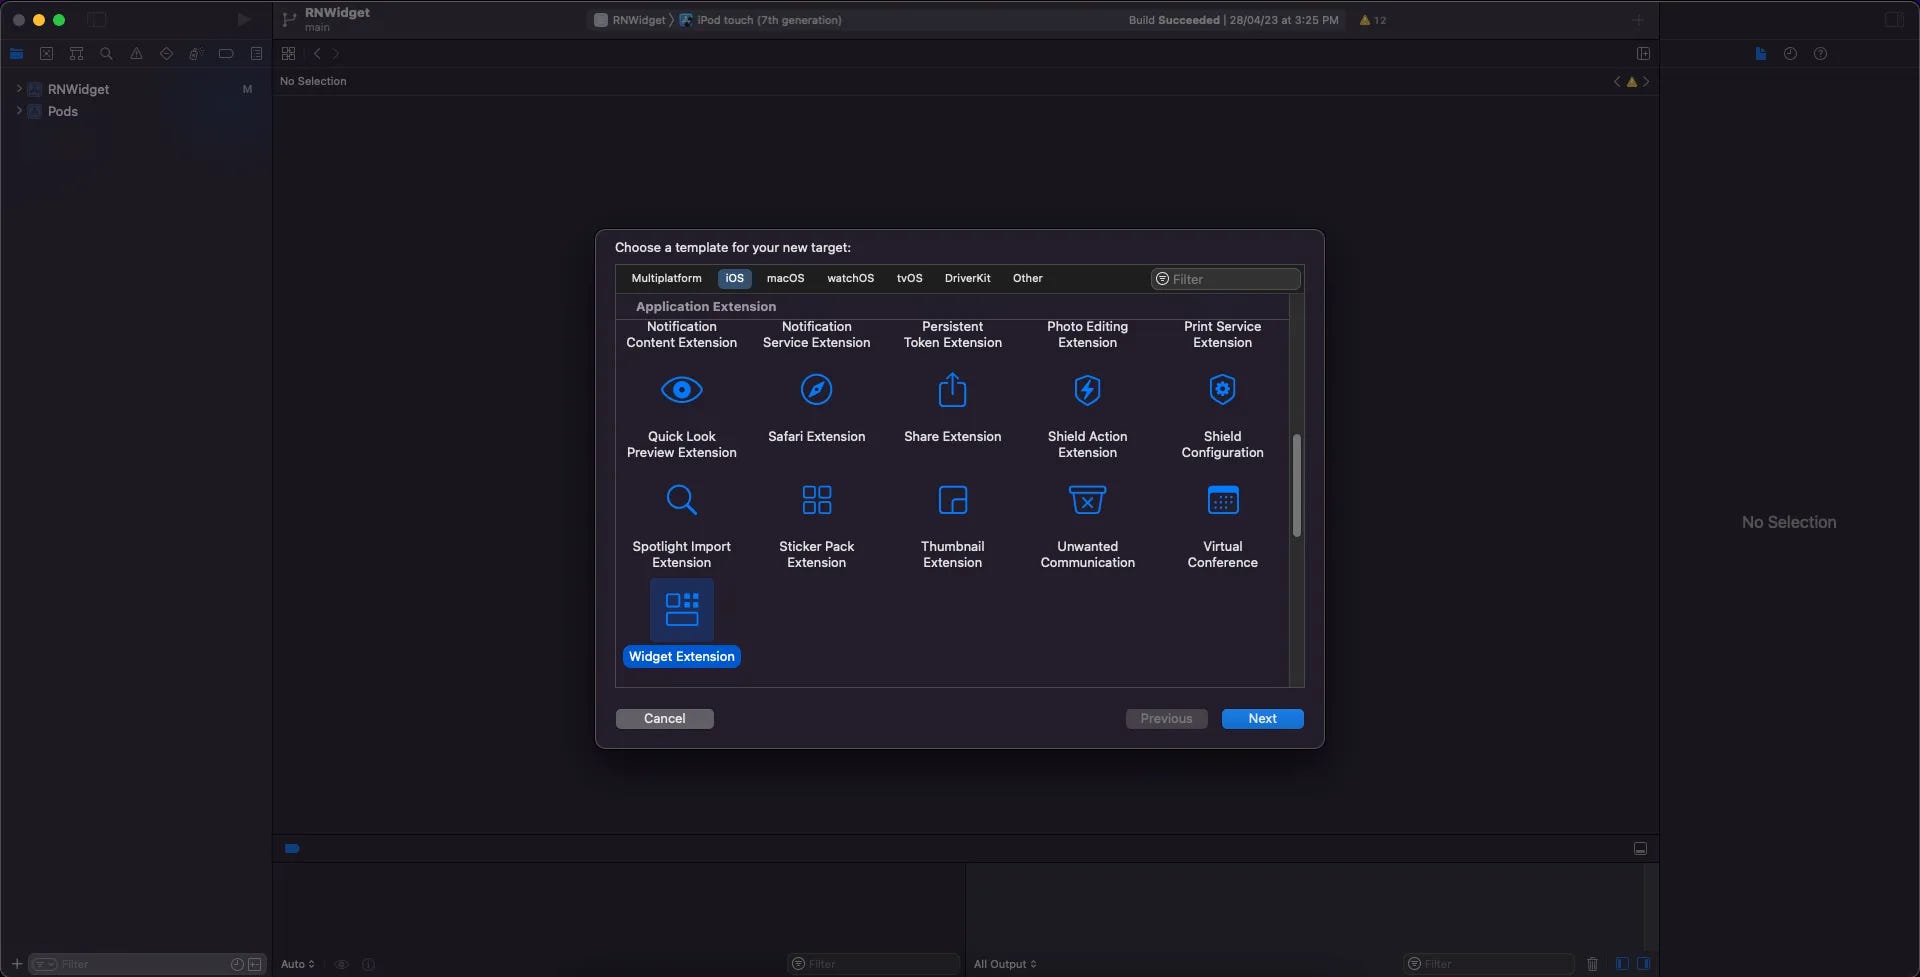Image resolution: width=1920 pixels, height=977 pixels.
Task: Open the Test navigator diamond icon
Action: pos(166,54)
